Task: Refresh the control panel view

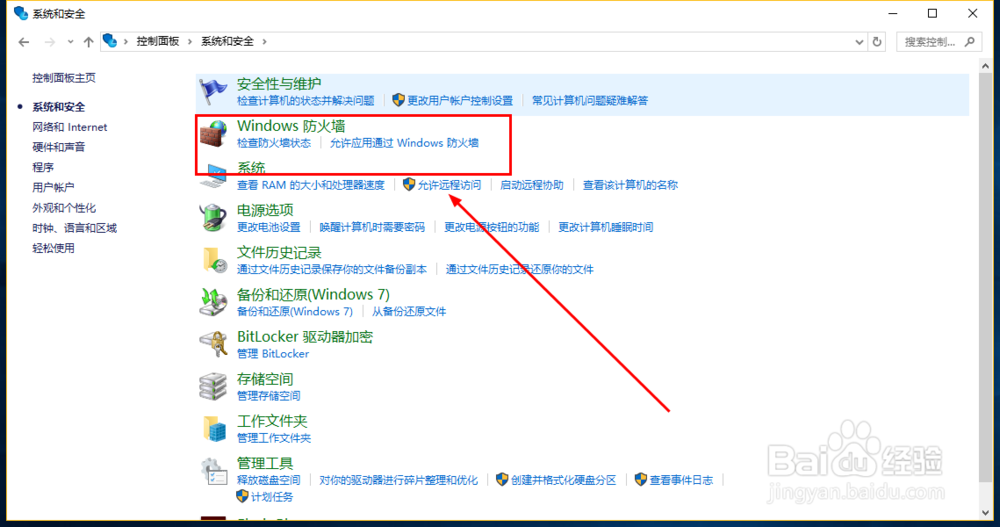Action: pos(877,41)
